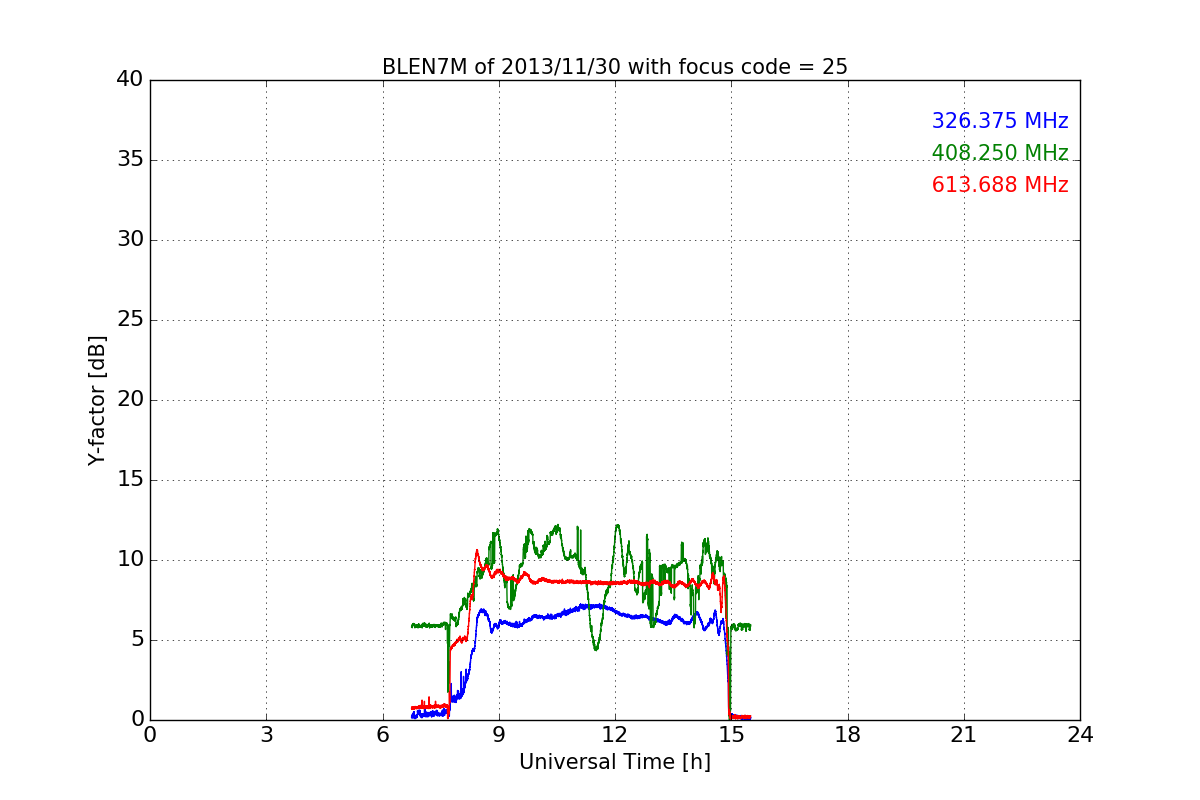1200x800 pixels.
Task: Click y-axis tick value 40
Action: pos(130,80)
